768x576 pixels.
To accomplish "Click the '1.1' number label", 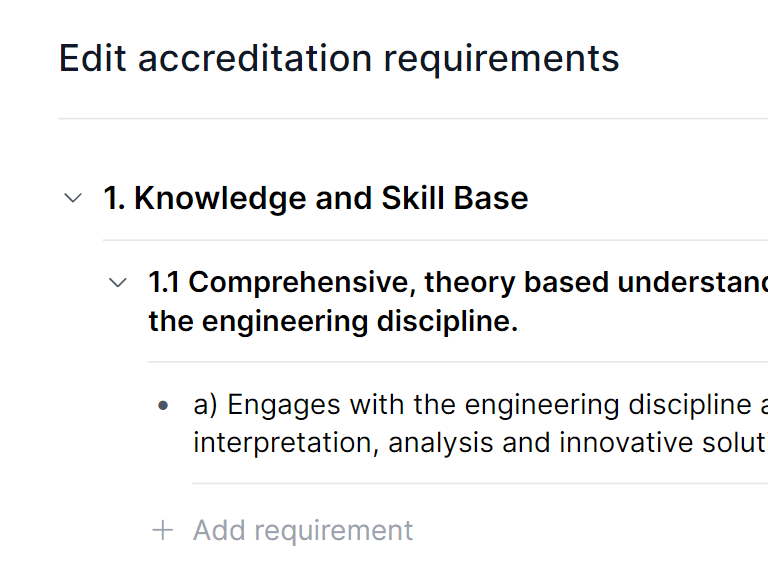I will coord(165,283).
